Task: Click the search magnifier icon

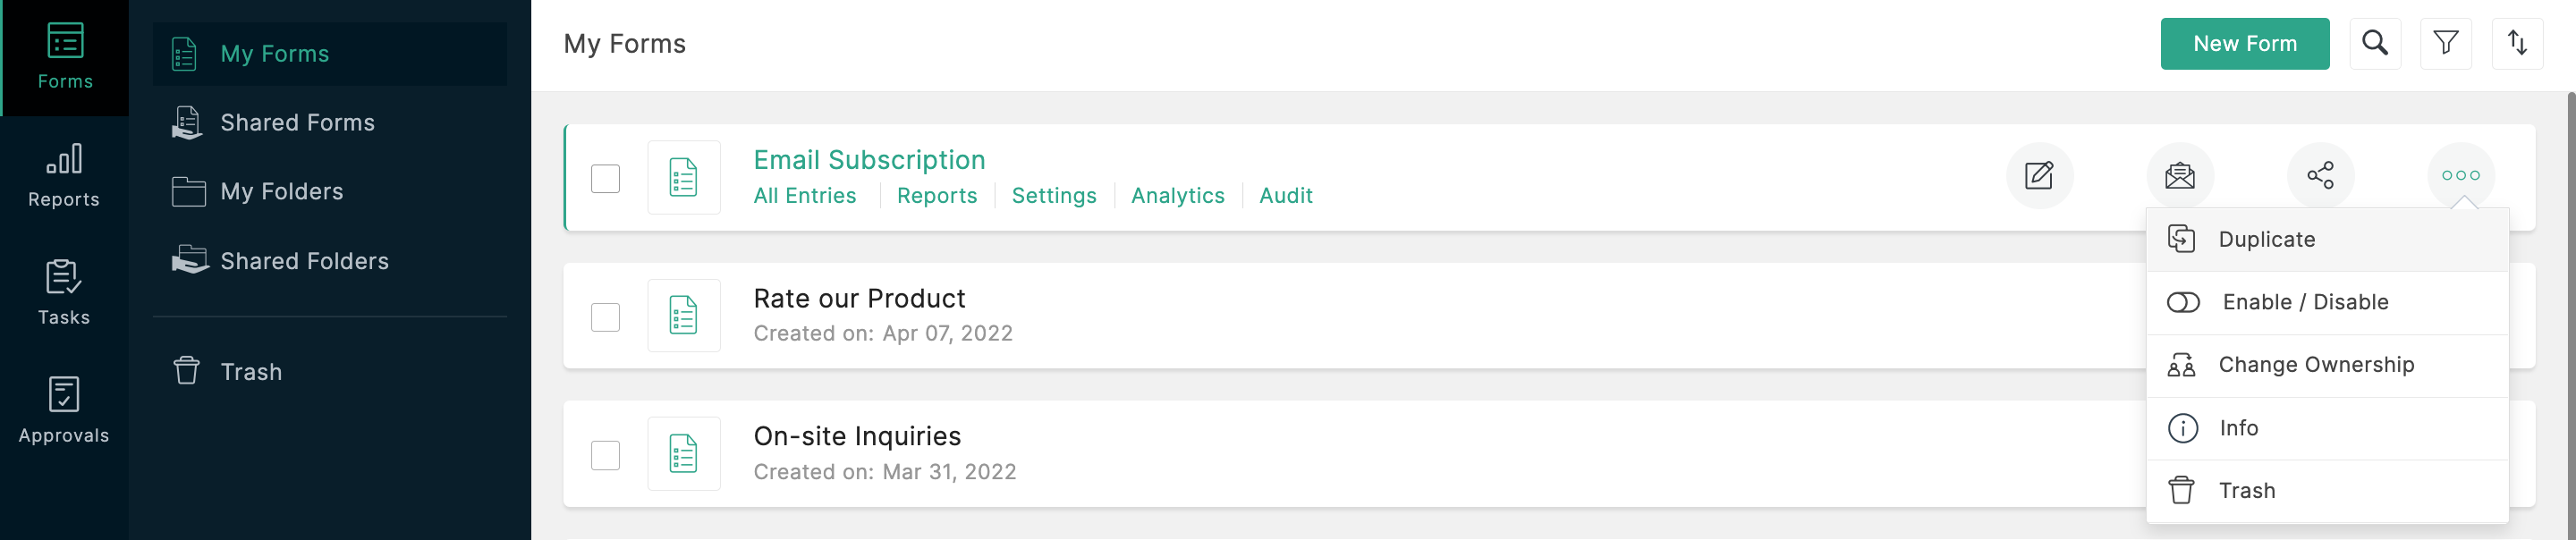Action: tap(2374, 43)
